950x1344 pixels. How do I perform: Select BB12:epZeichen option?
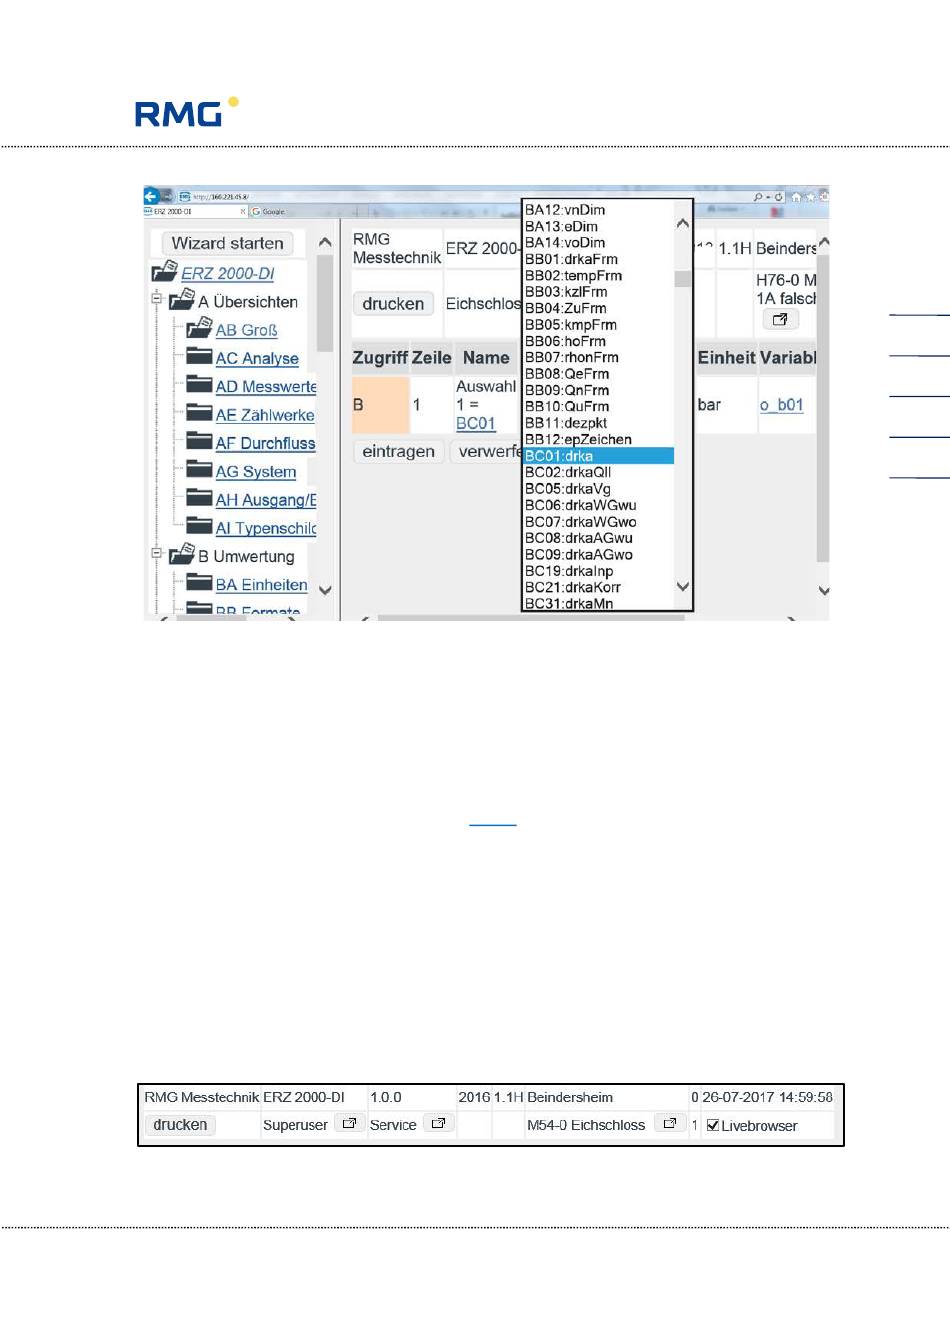point(599,439)
